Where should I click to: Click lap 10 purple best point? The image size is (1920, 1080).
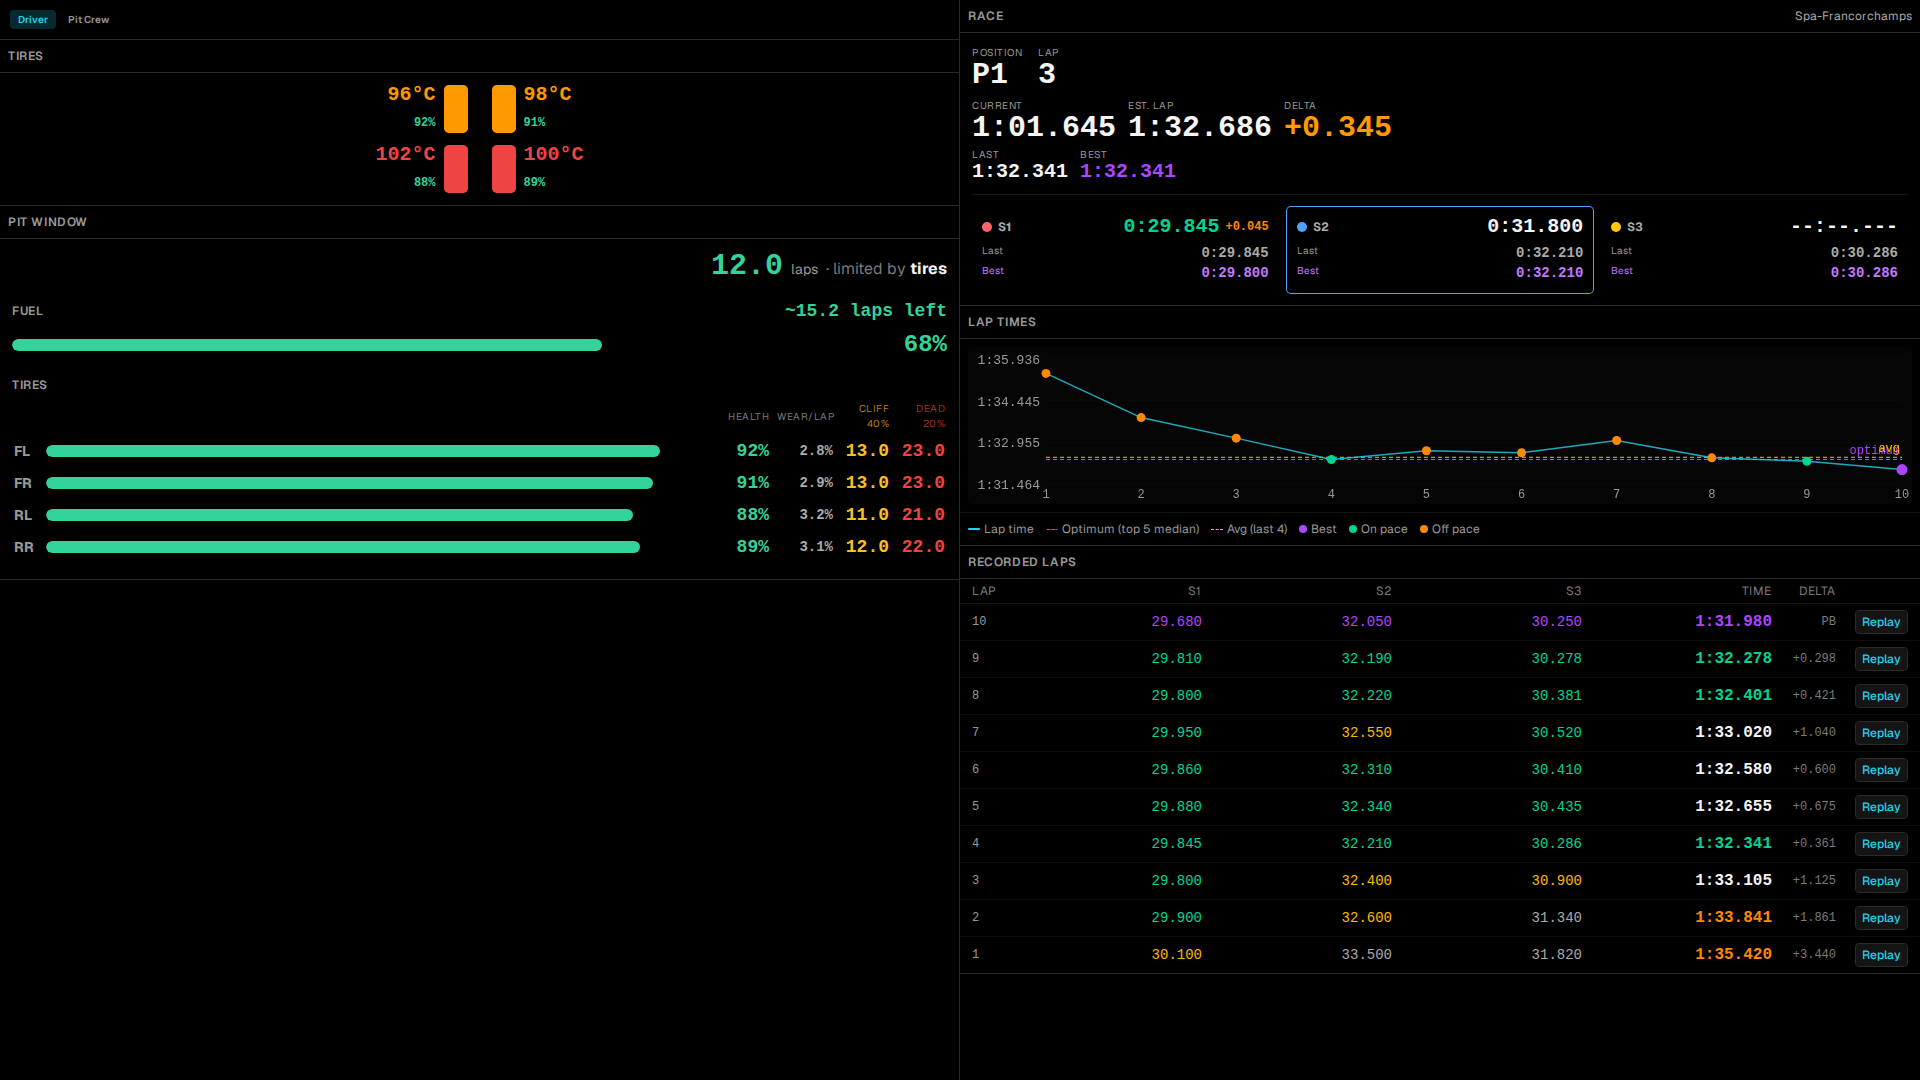[x=1902, y=470]
